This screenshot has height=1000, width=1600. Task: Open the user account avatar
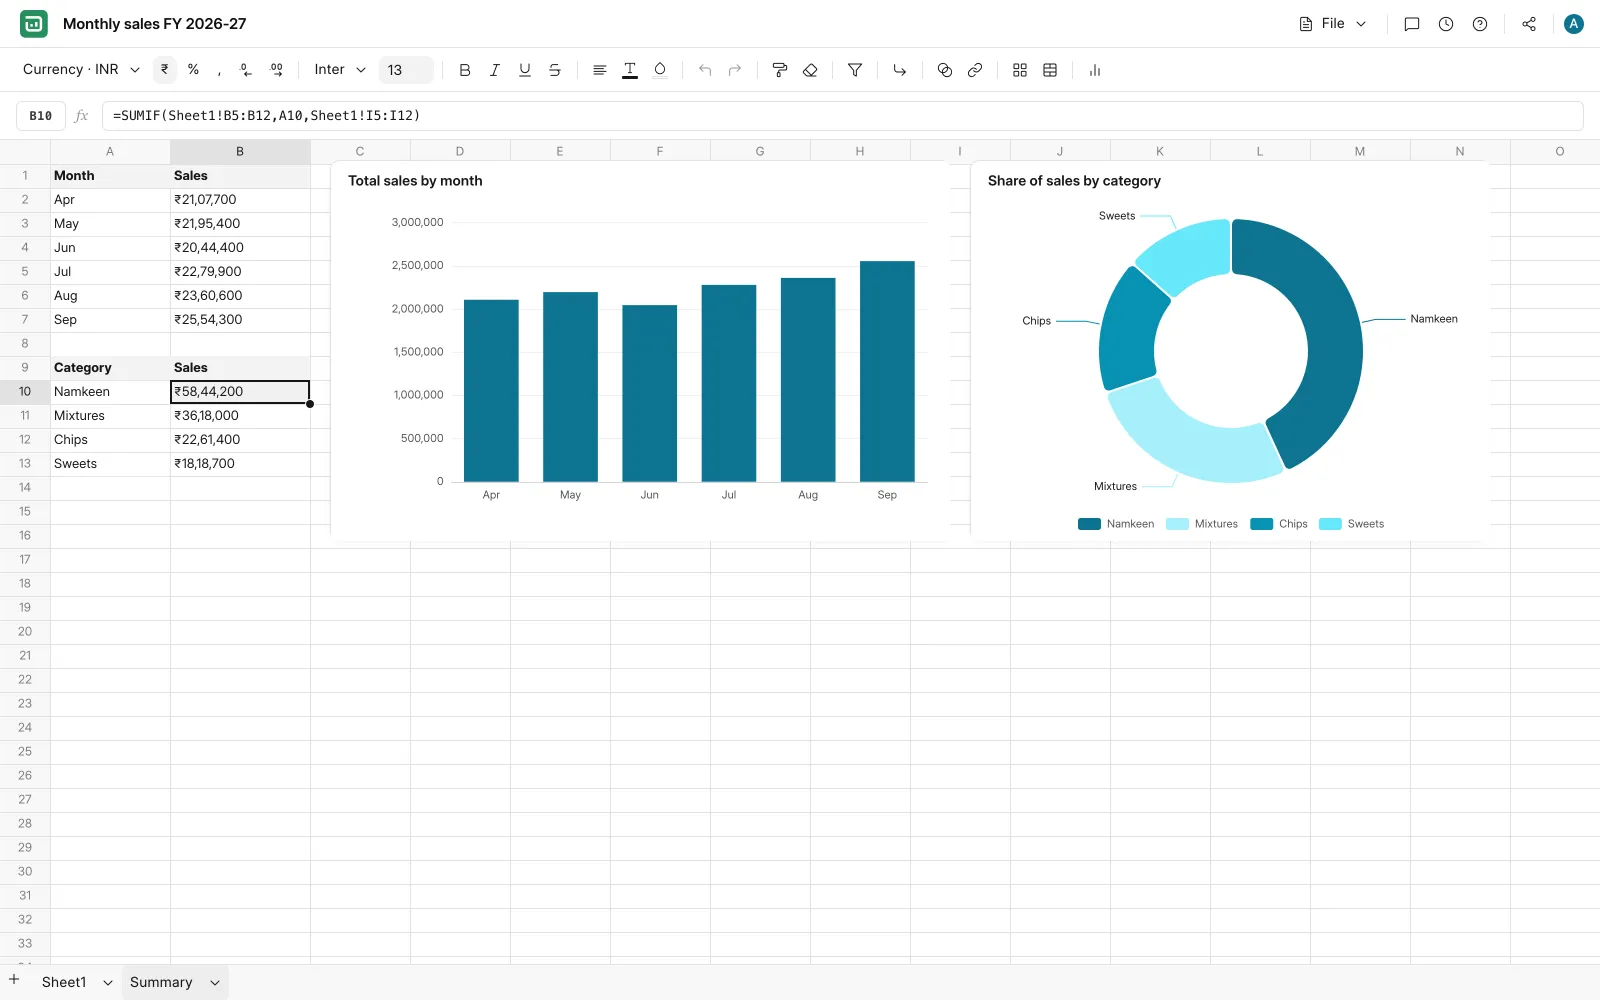pos(1574,24)
